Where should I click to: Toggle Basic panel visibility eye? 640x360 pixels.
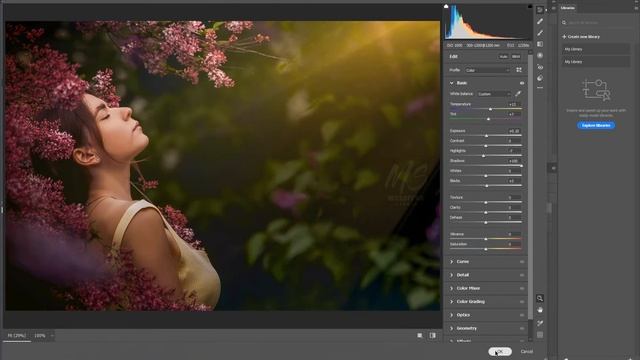tap(522, 83)
